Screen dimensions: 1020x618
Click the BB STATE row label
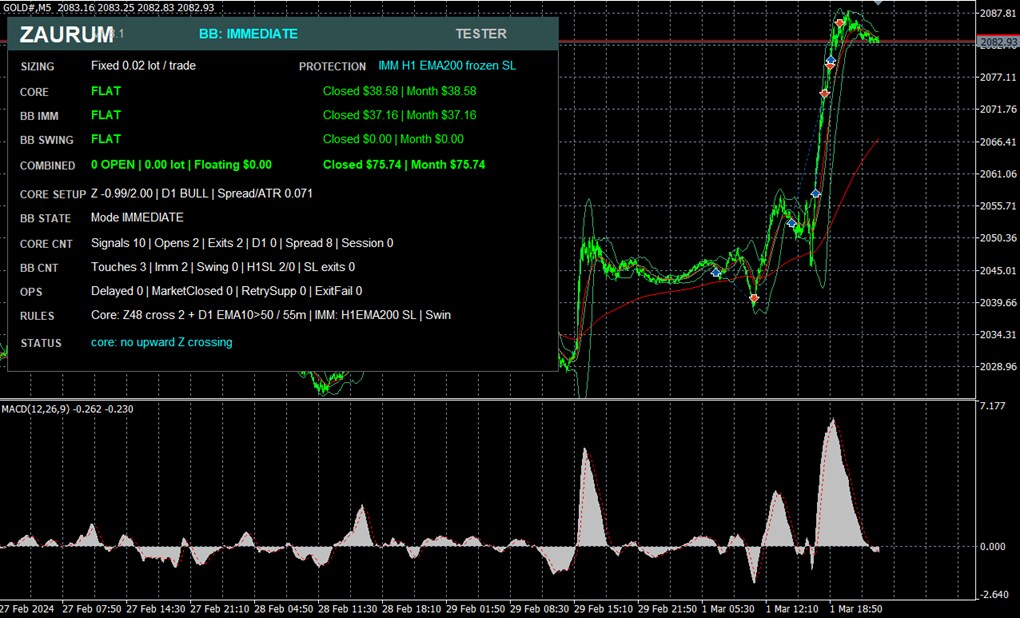[x=46, y=219]
